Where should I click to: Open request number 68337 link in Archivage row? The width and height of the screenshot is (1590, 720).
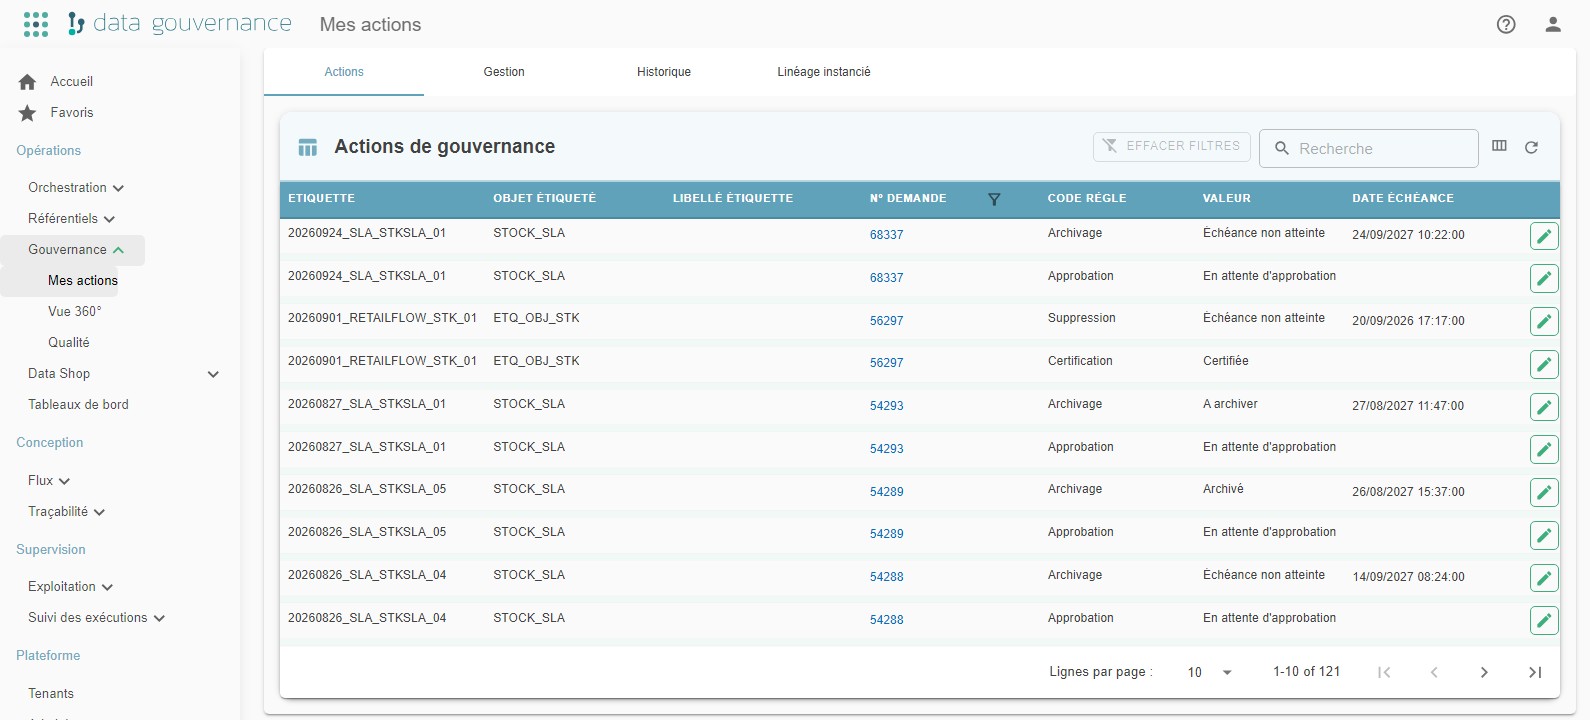[x=886, y=235]
